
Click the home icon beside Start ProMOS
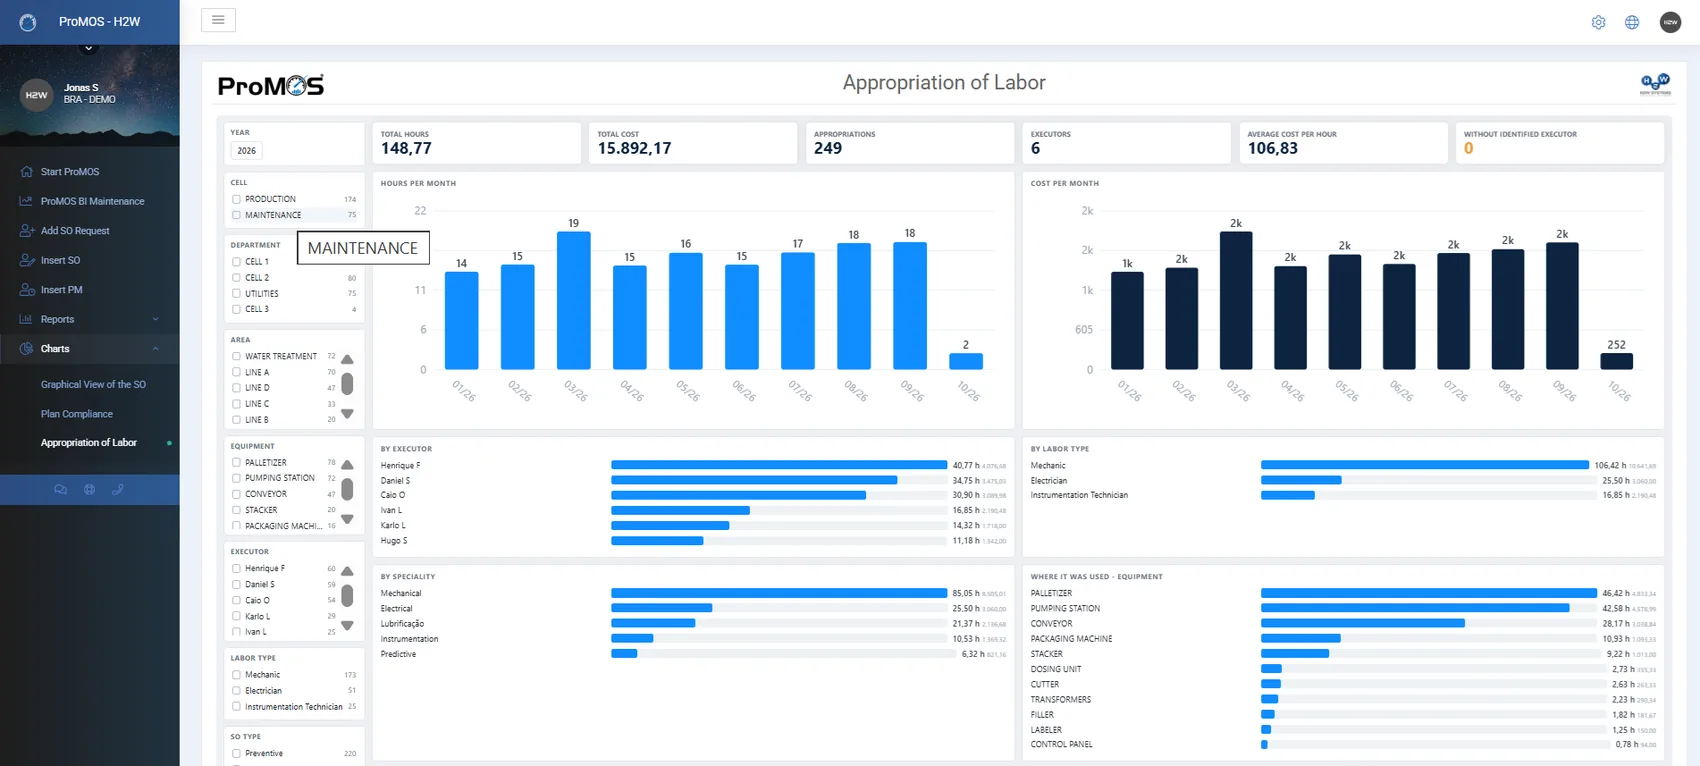click(26, 172)
